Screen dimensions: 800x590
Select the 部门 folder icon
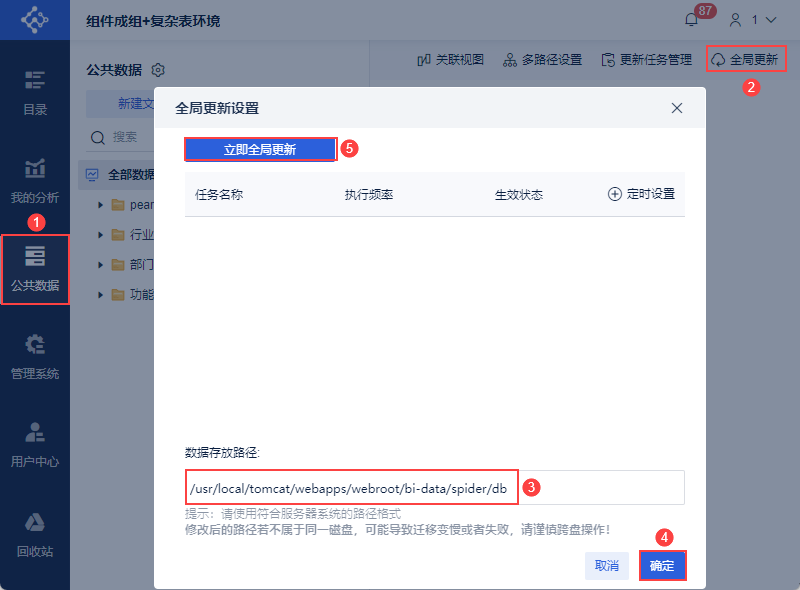coord(118,264)
